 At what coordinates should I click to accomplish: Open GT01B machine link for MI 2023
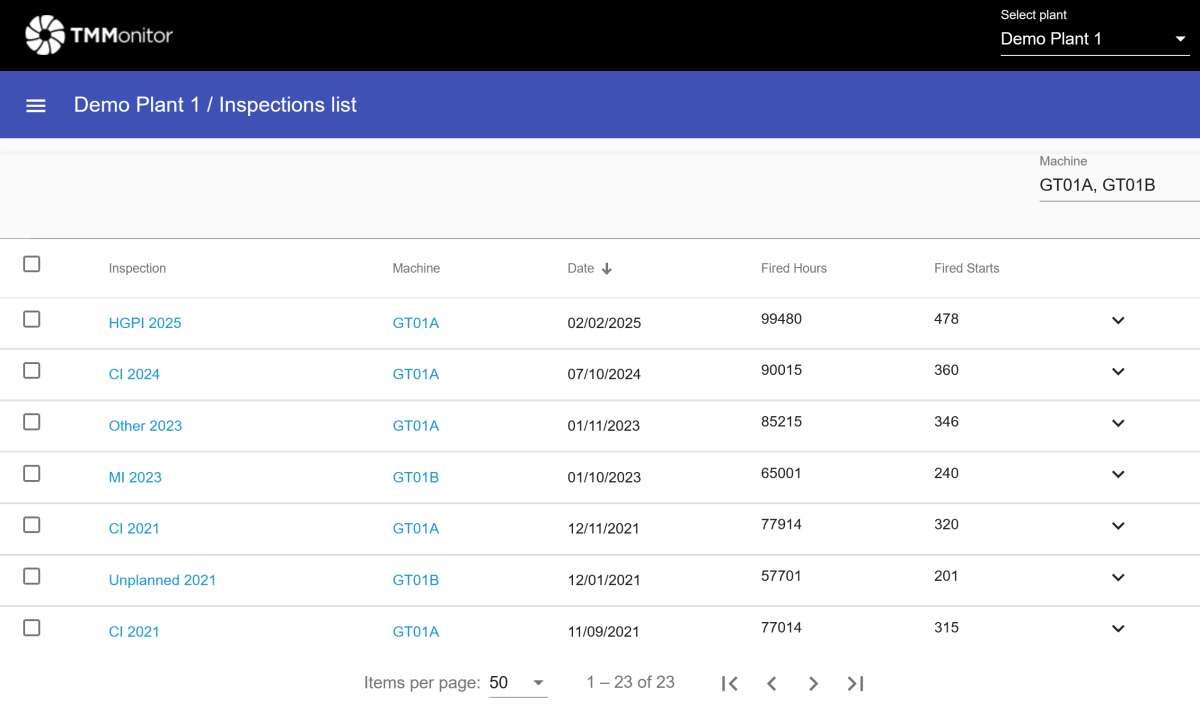(x=415, y=477)
